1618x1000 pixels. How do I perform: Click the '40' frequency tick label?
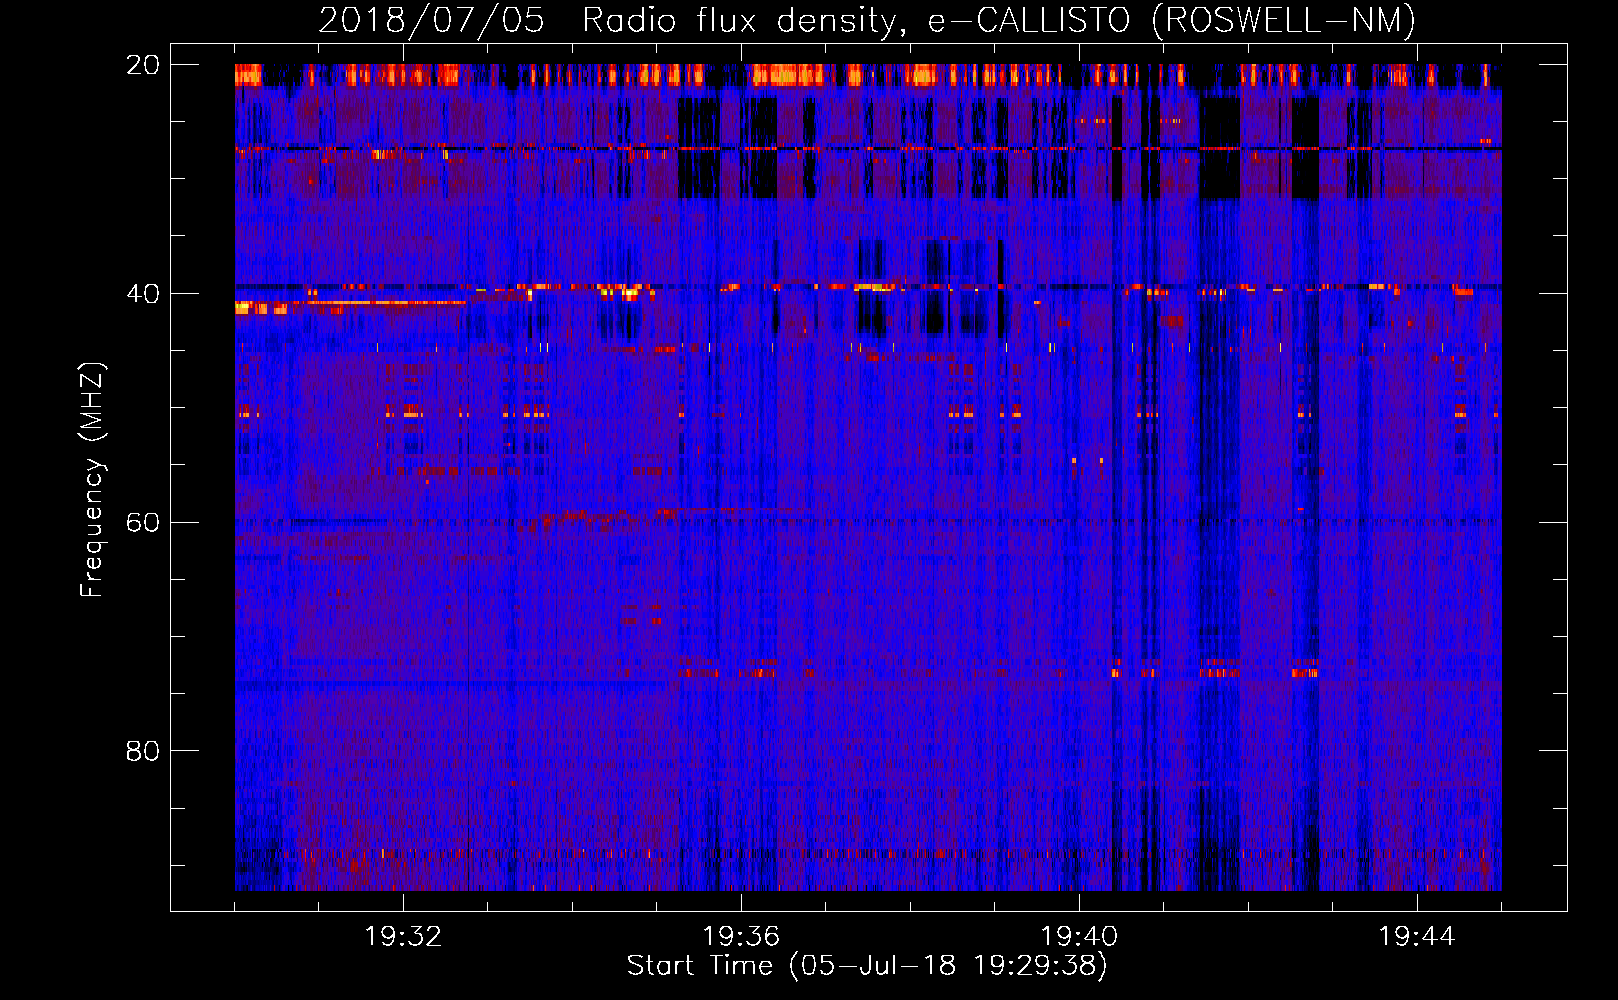(x=142, y=294)
